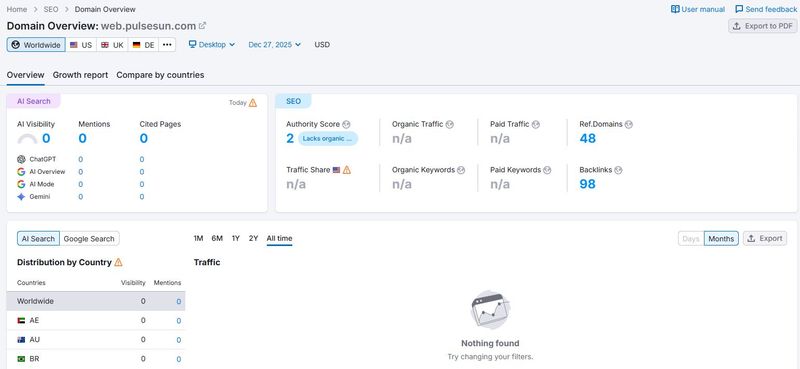Open external link icon next to web.pulsesun.com
This screenshot has width=800, height=369.
click(203, 26)
